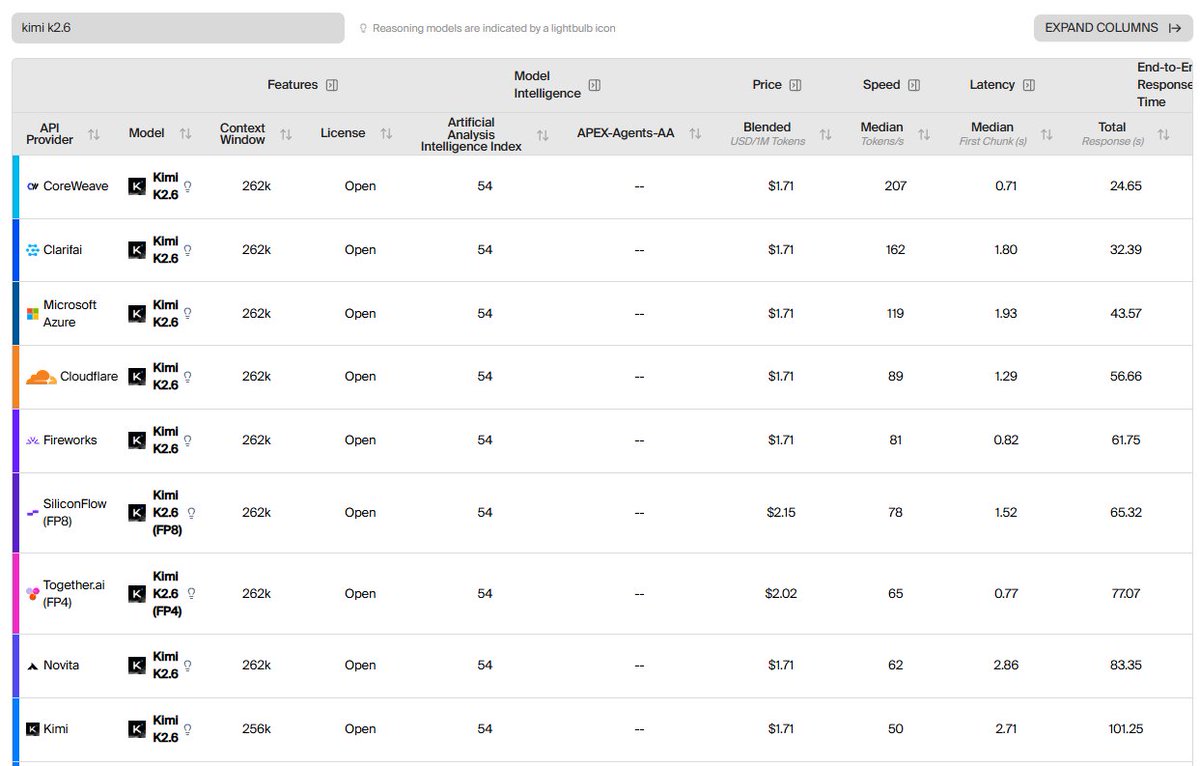
Task: Click the Model Intelligence group header
Action: (x=547, y=85)
